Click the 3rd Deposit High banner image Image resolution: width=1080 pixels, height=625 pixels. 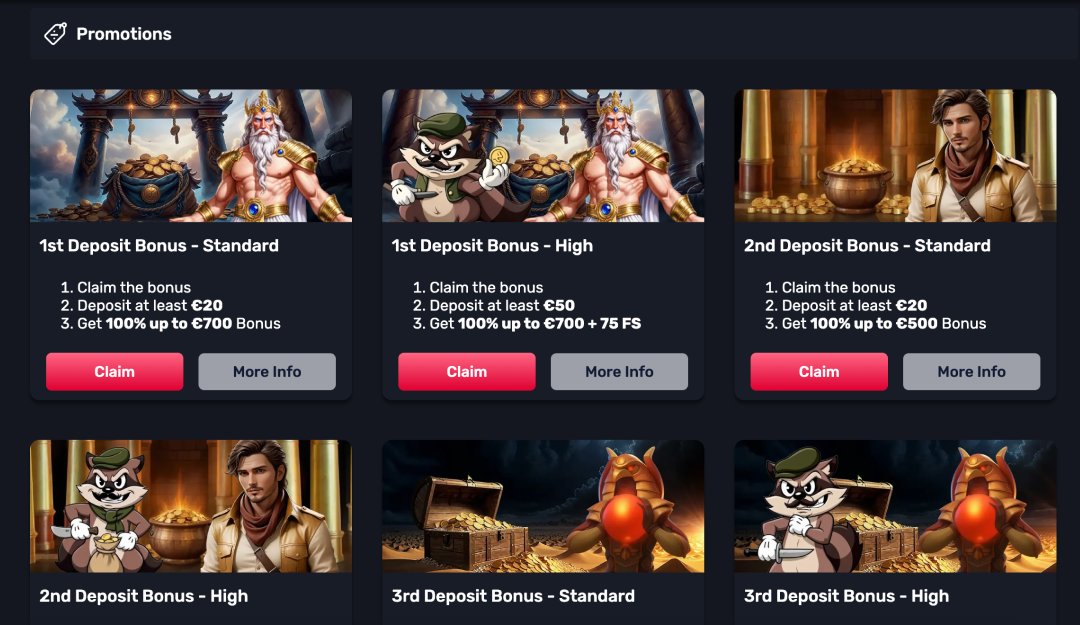click(895, 506)
